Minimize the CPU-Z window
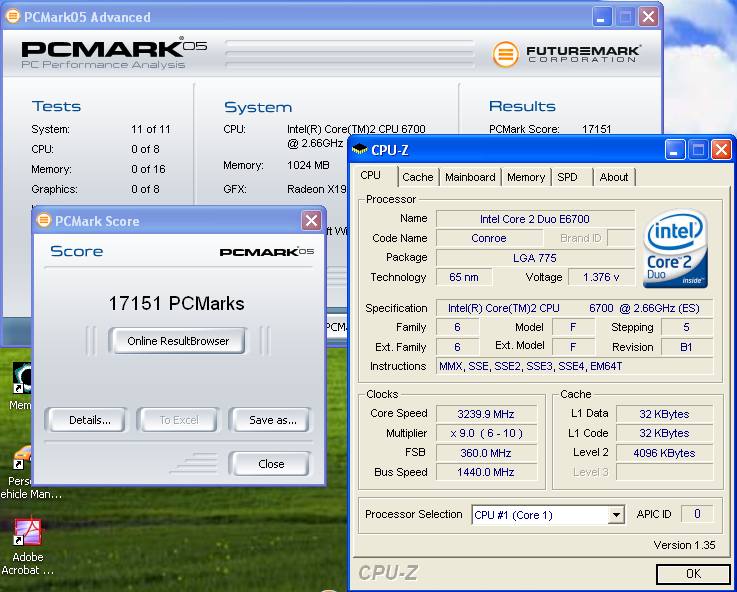Screen dimensions: 737x592 pyautogui.click(x=675, y=150)
